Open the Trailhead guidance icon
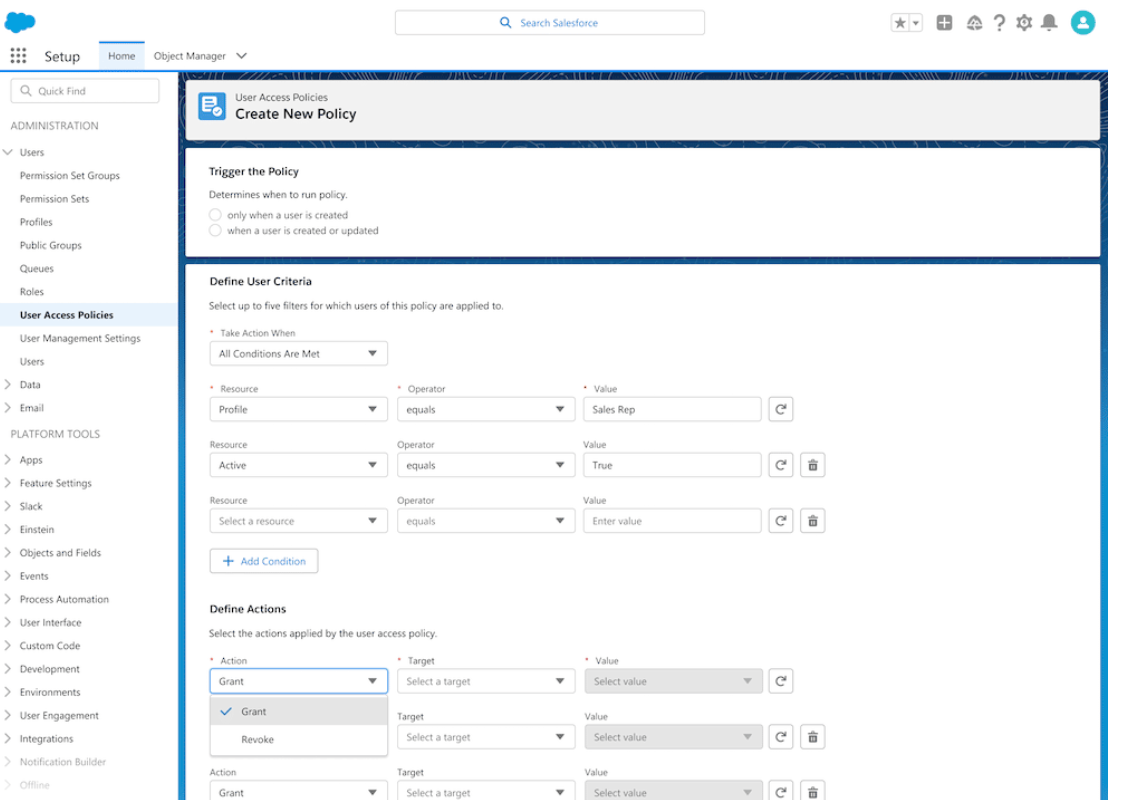Screen dimensions: 1140x800 pos(974,23)
